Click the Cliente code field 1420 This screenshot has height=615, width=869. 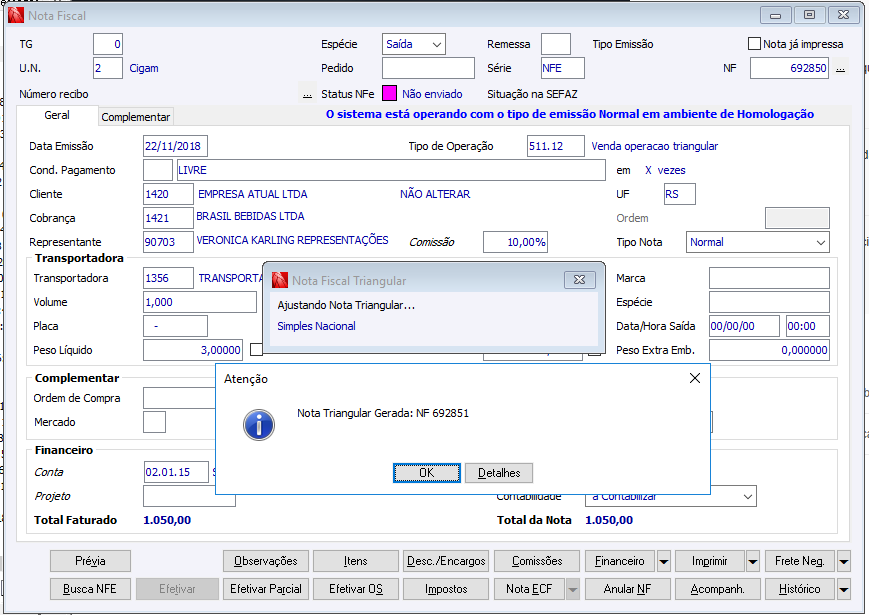click(168, 194)
